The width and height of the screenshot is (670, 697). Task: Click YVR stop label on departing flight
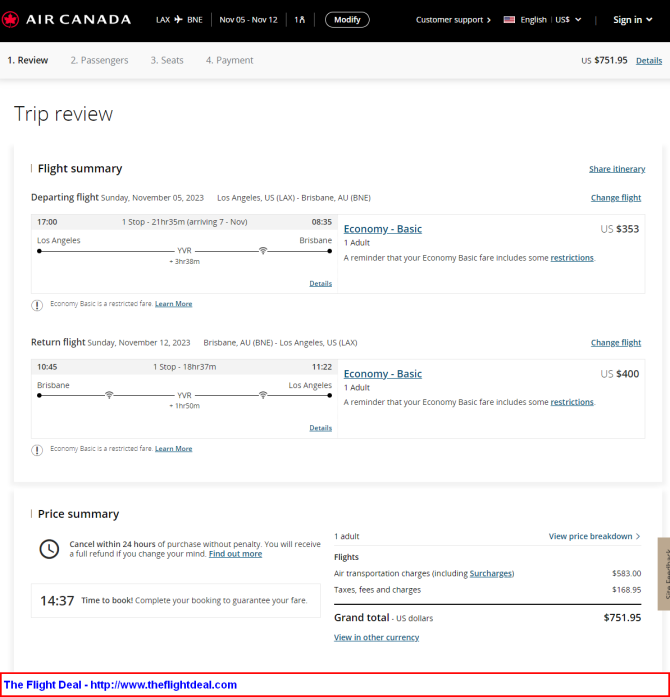[184, 251]
